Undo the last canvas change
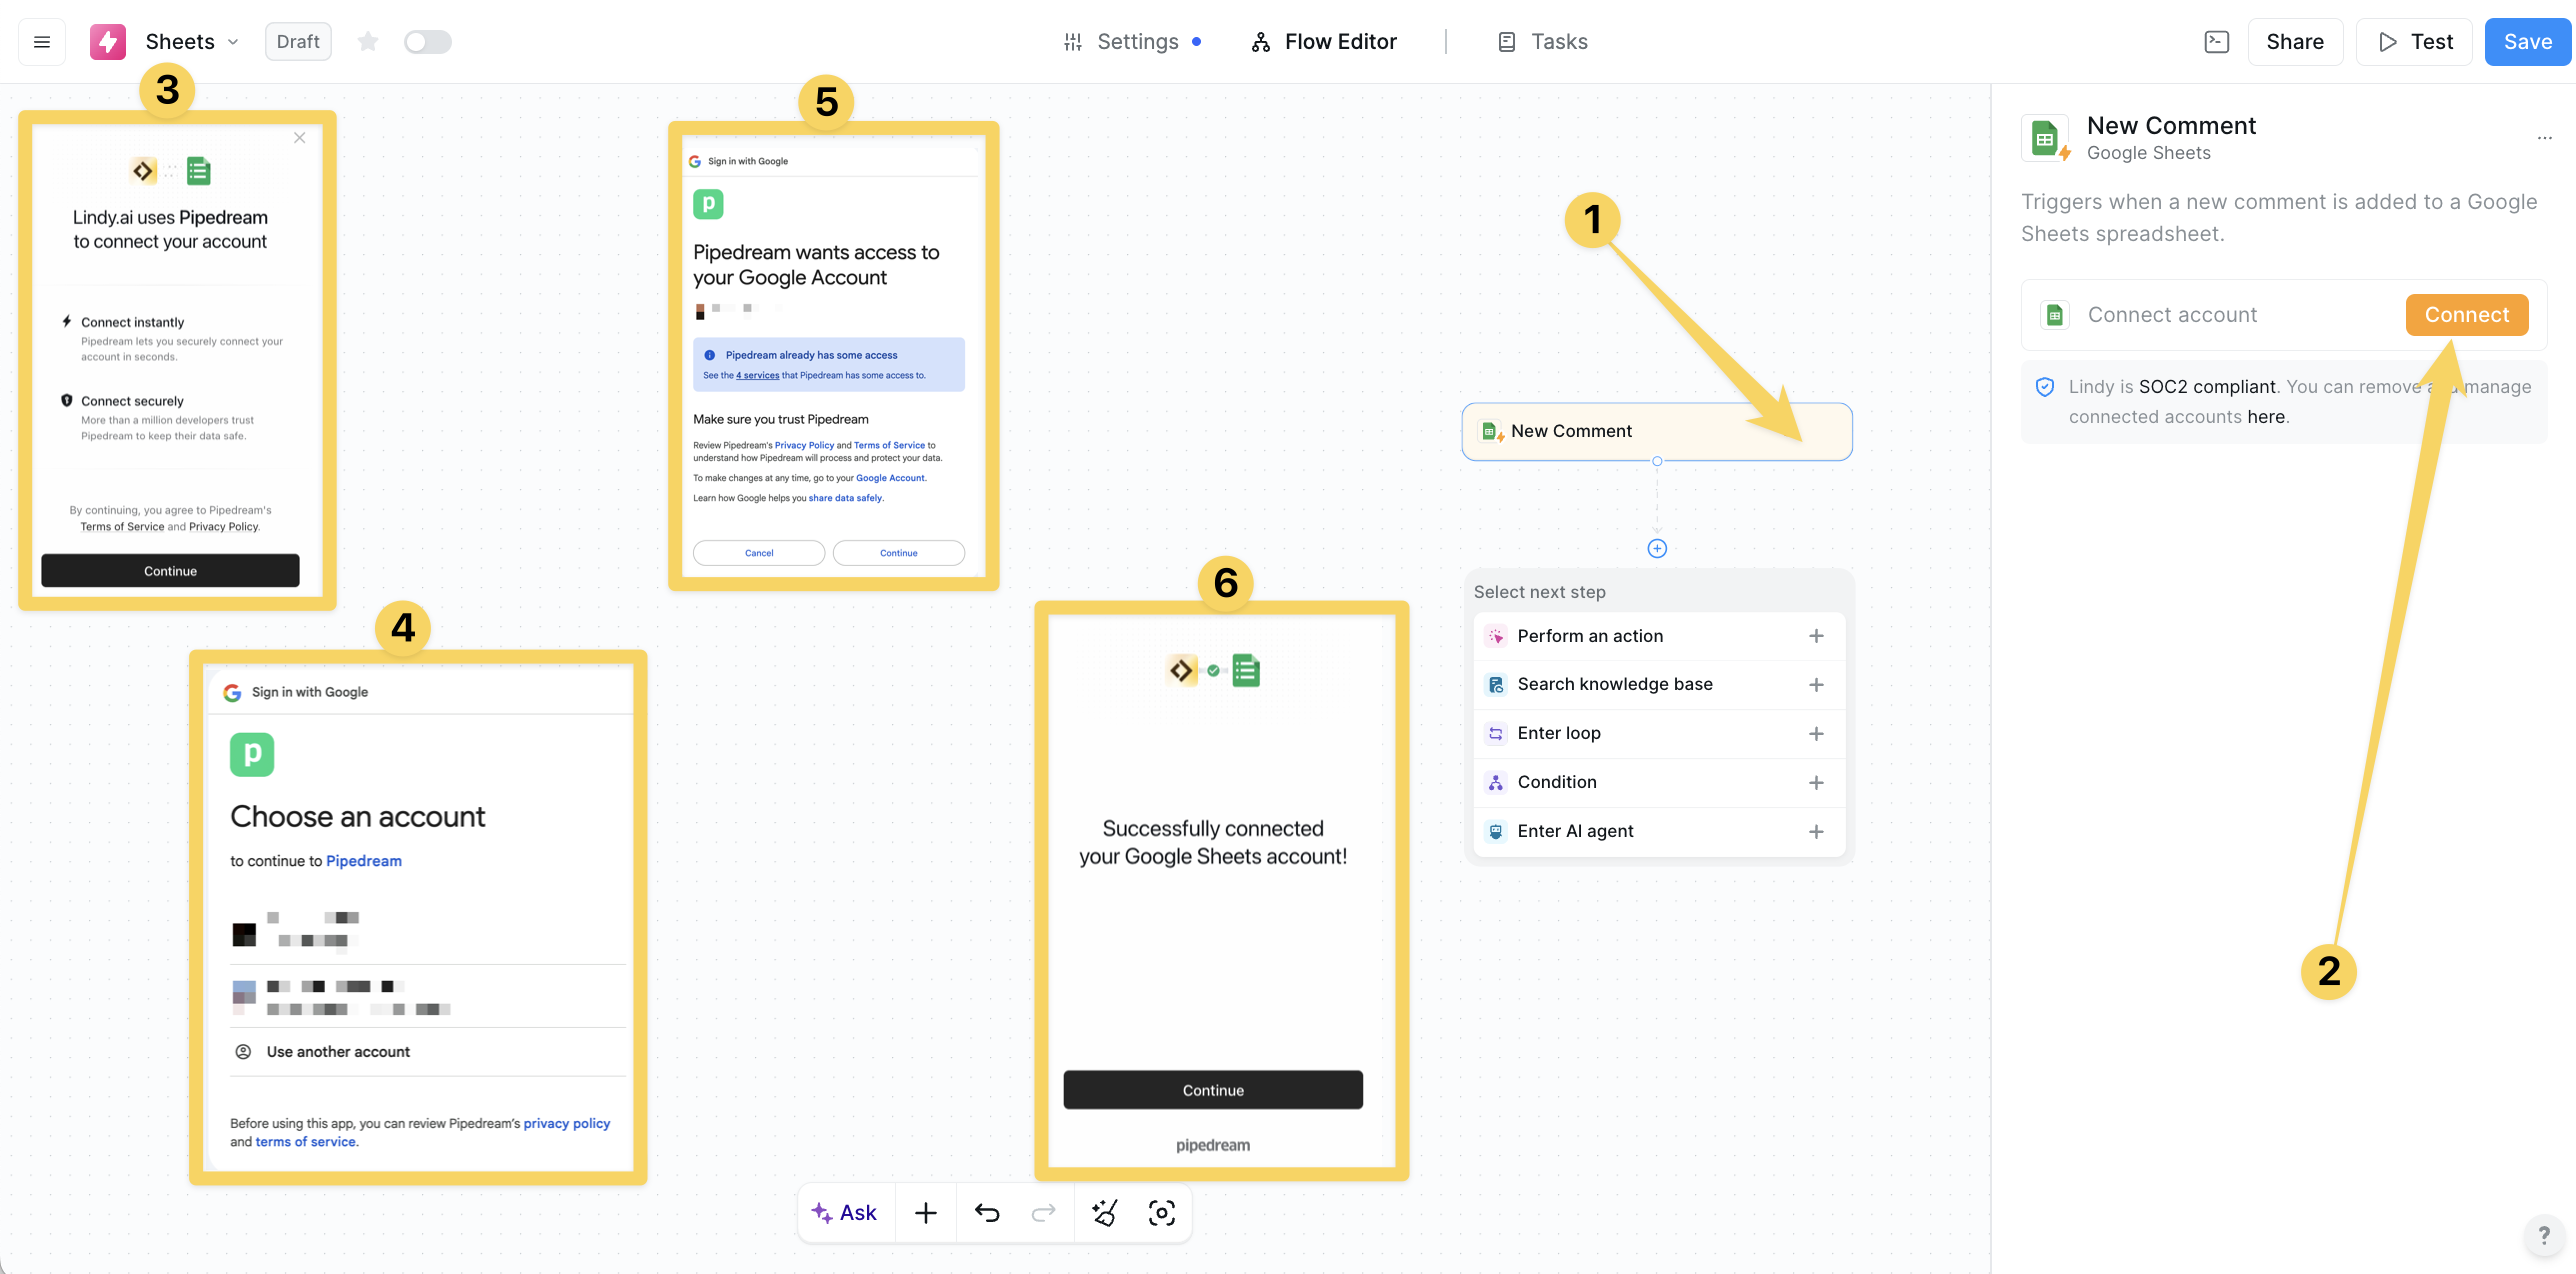This screenshot has width=2576, height=1274. pos(986,1213)
